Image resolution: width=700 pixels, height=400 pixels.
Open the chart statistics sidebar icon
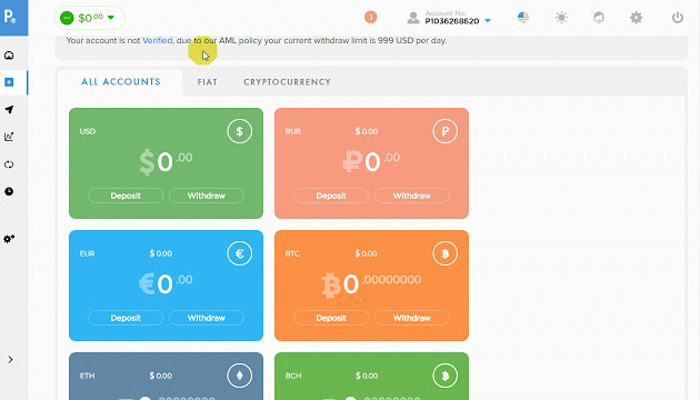coord(9,137)
